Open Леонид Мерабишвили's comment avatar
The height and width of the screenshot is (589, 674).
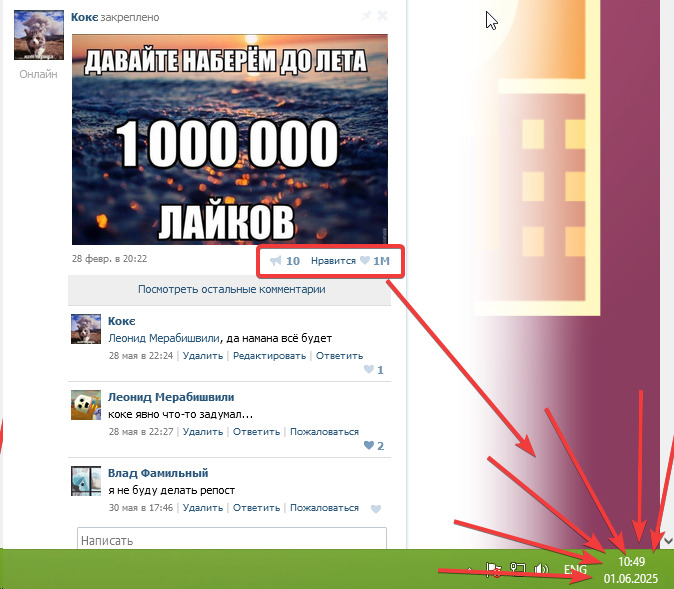86,405
